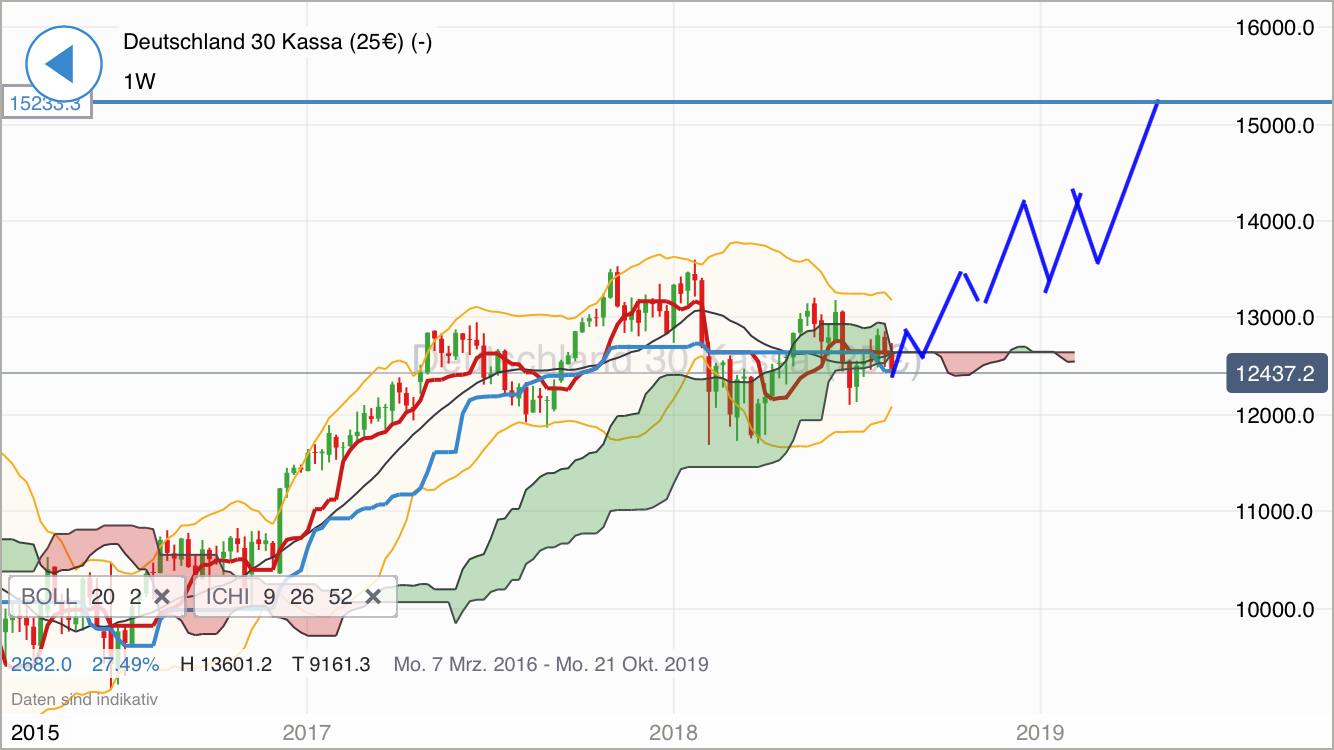Remove the BOLL indicator with its X icon

point(163,596)
